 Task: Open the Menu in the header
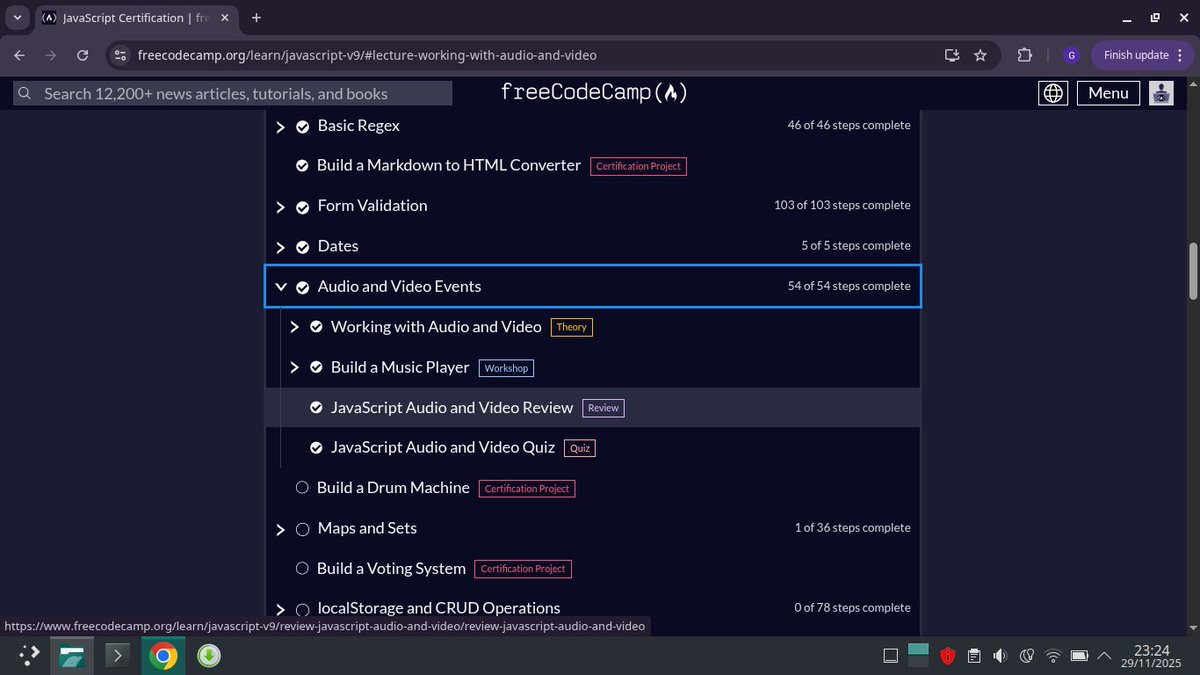click(1107, 92)
